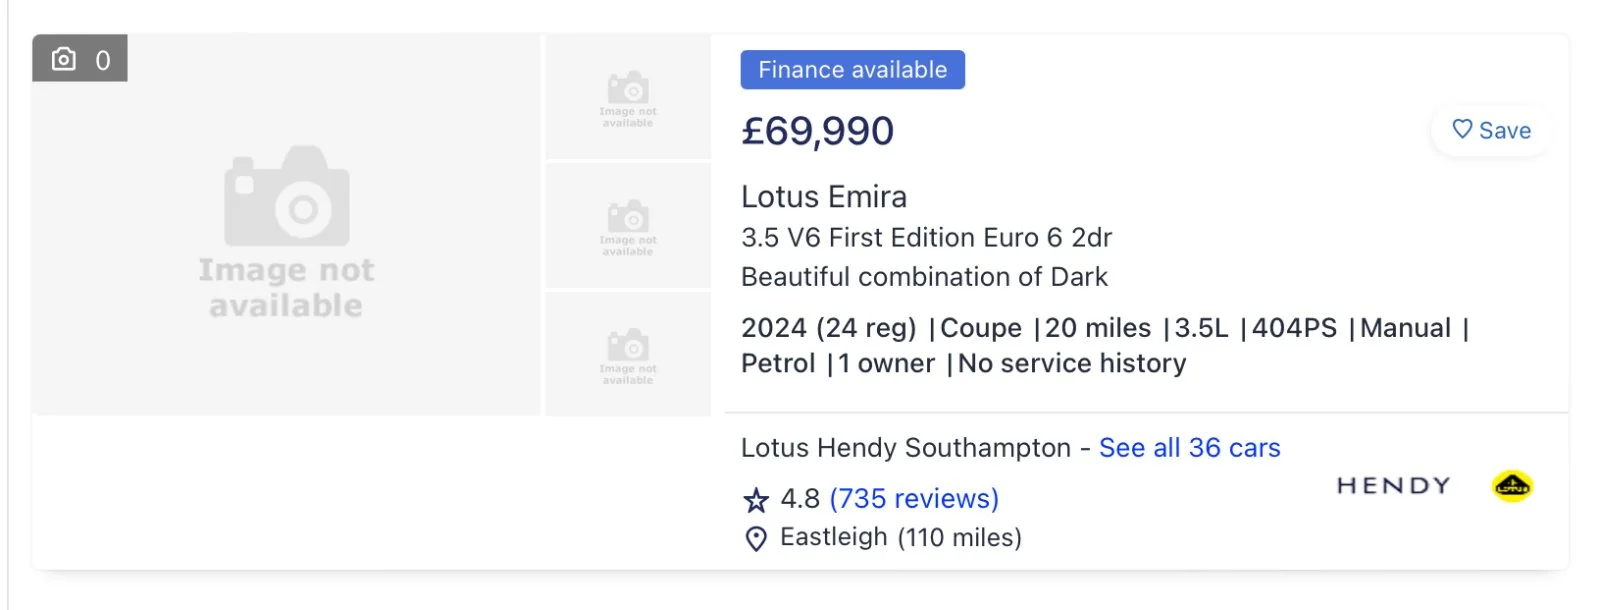The height and width of the screenshot is (610, 1600).
Task: Click the camera photo count icon
Action: [x=64, y=59]
